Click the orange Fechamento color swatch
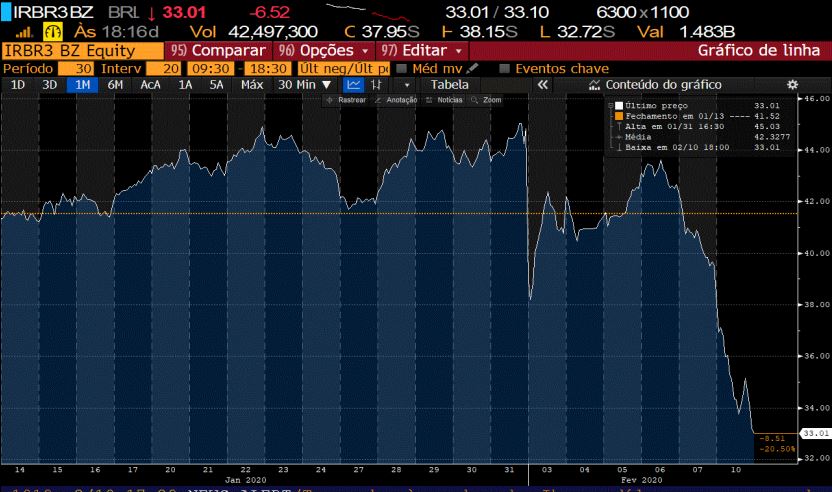Screen dimensions: 832x492 click(x=620, y=116)
